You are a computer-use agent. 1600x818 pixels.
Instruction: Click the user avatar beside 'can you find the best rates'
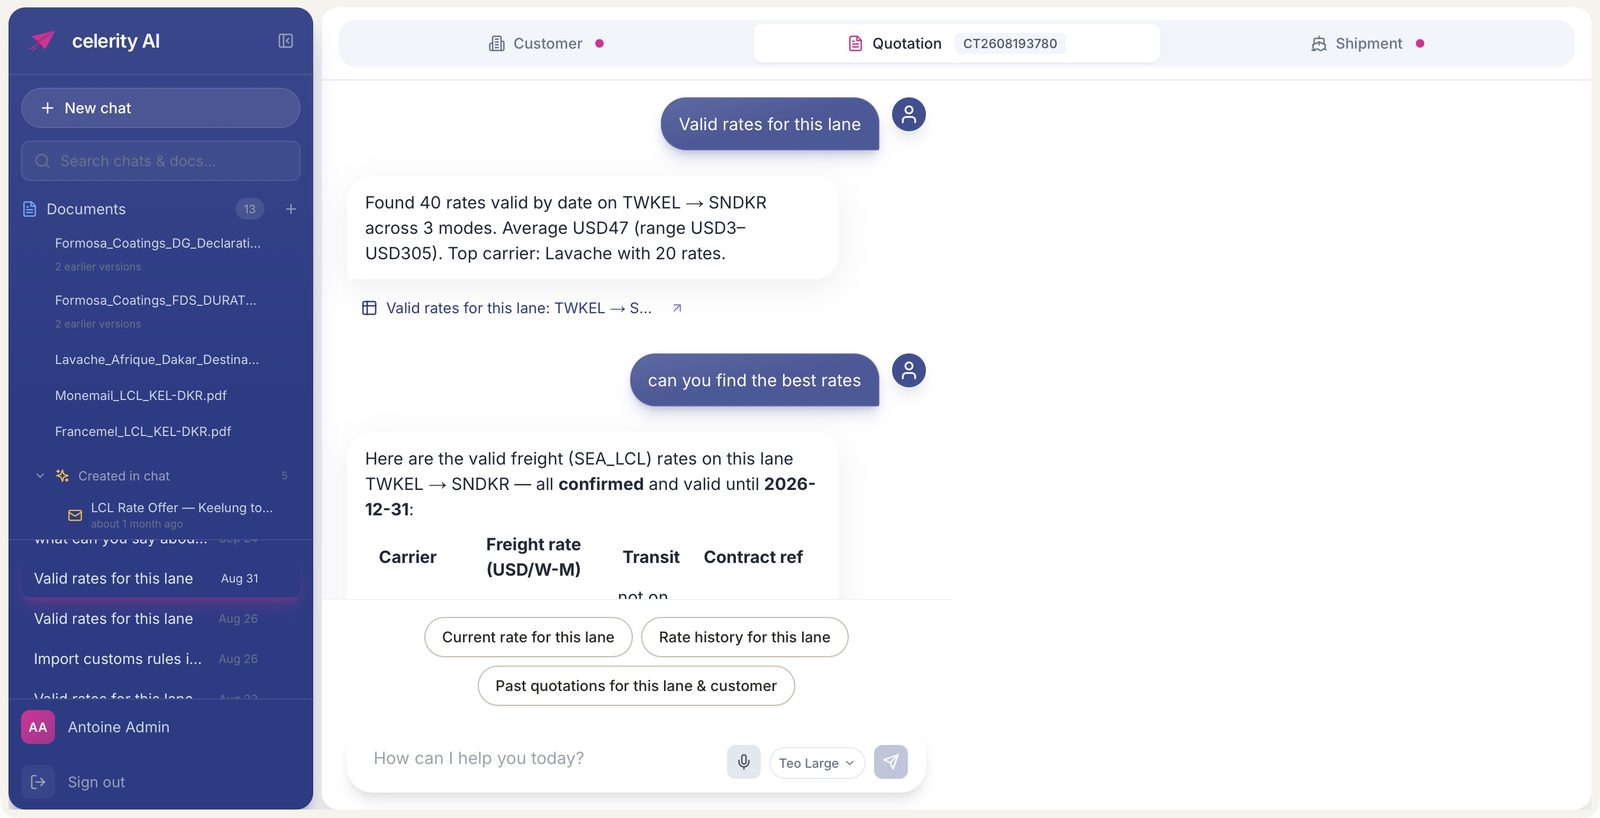point(909,370)
